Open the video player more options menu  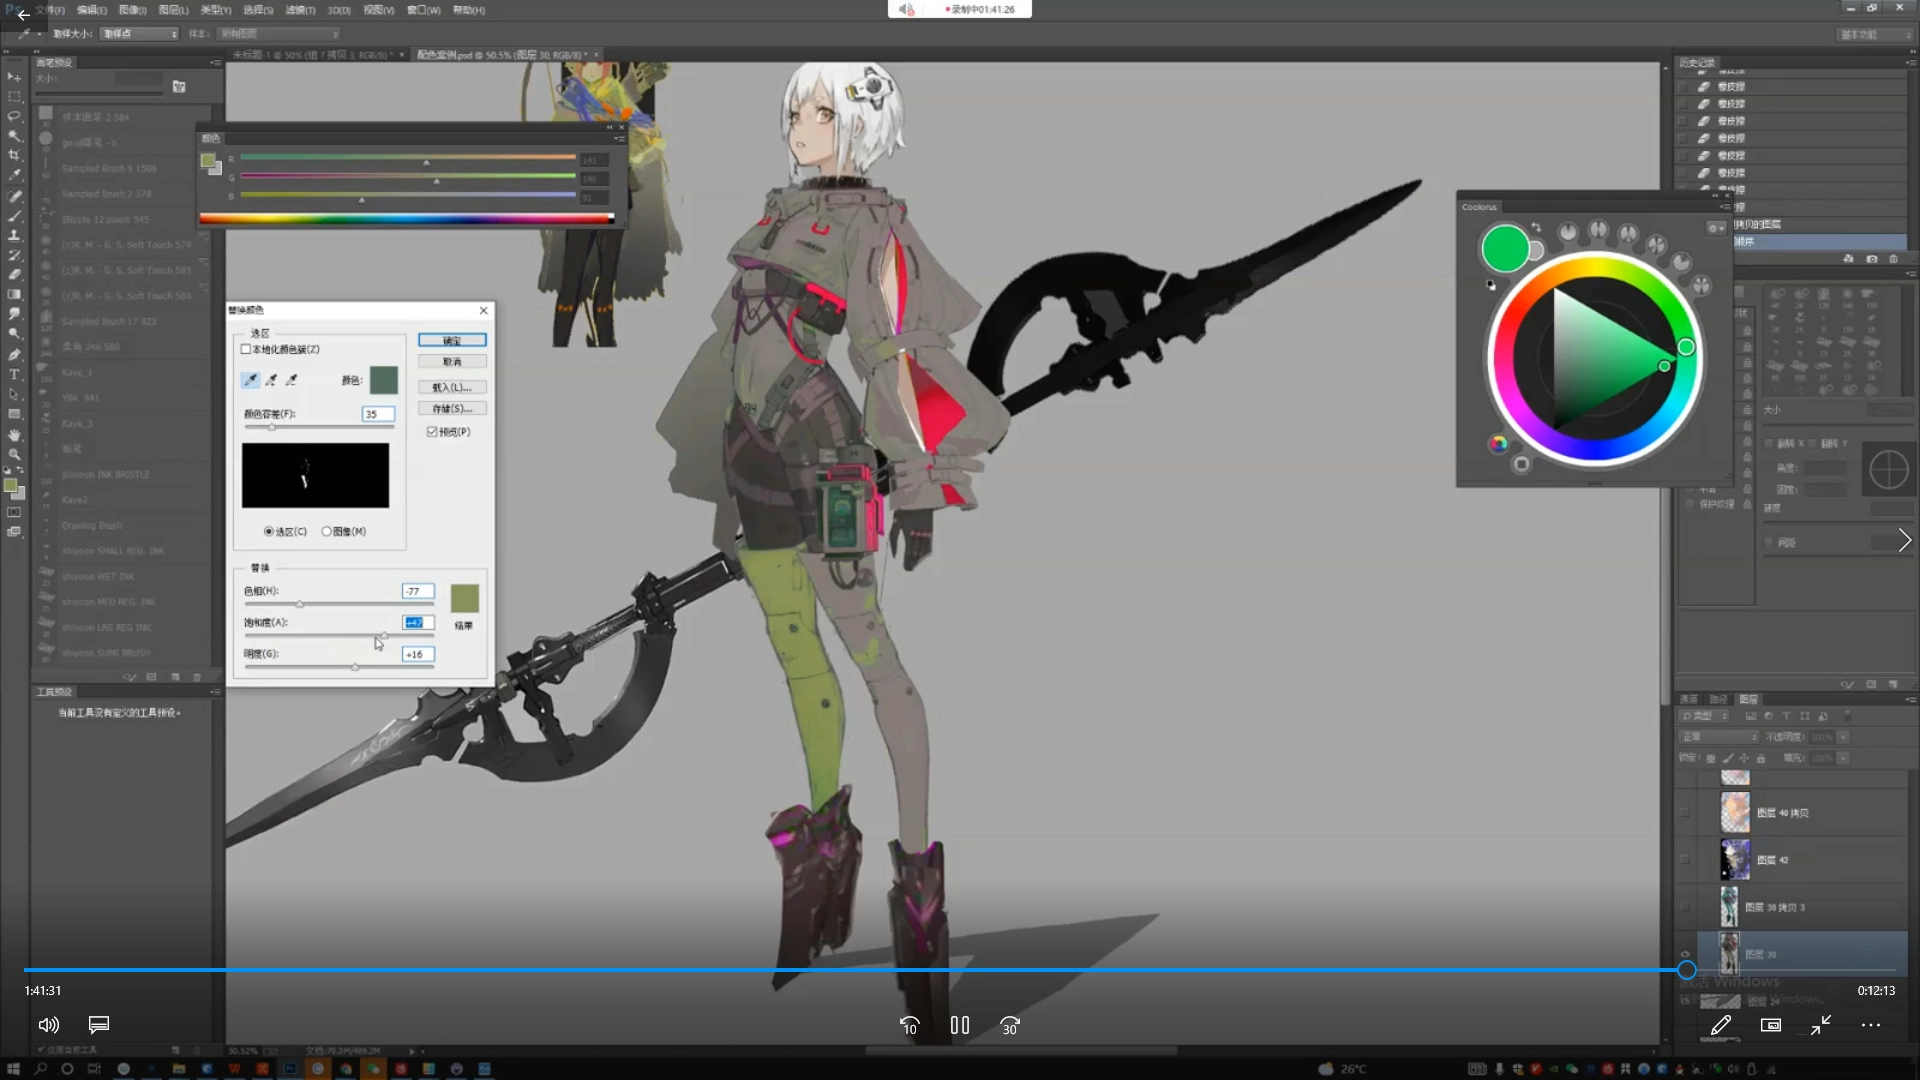(x=1870, y=1025)
